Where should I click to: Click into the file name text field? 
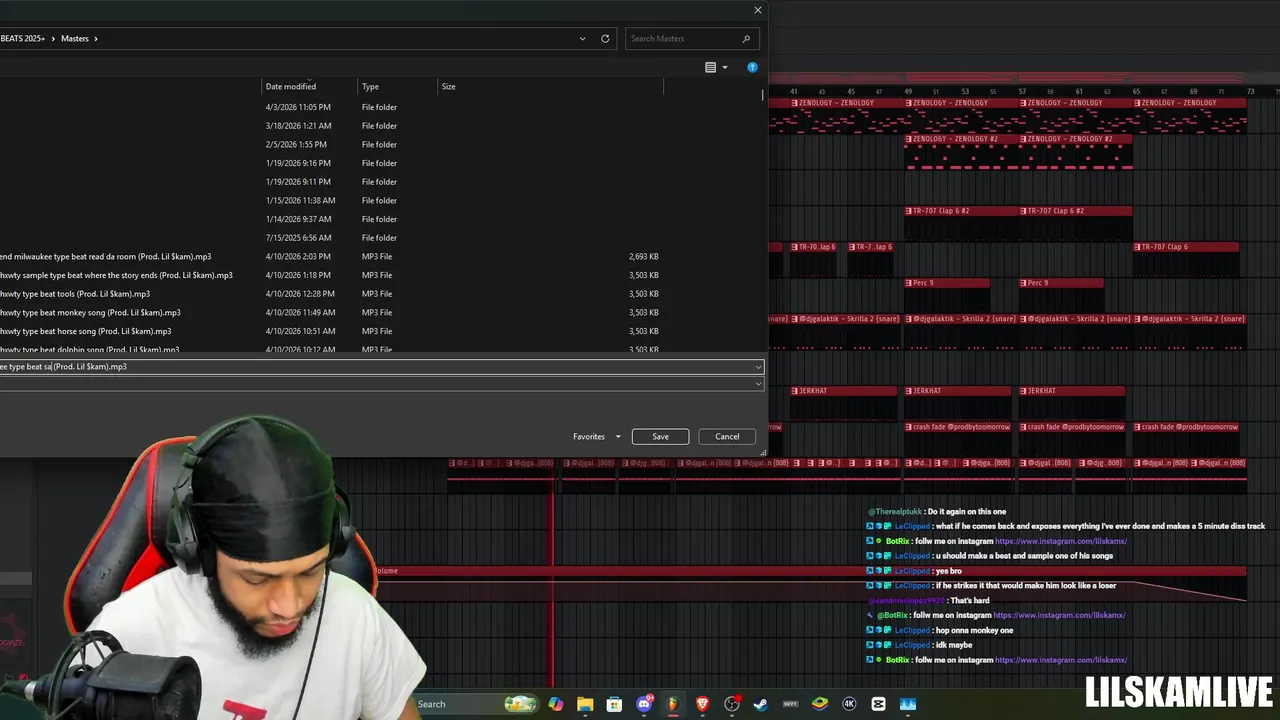(x=375, y=367)
